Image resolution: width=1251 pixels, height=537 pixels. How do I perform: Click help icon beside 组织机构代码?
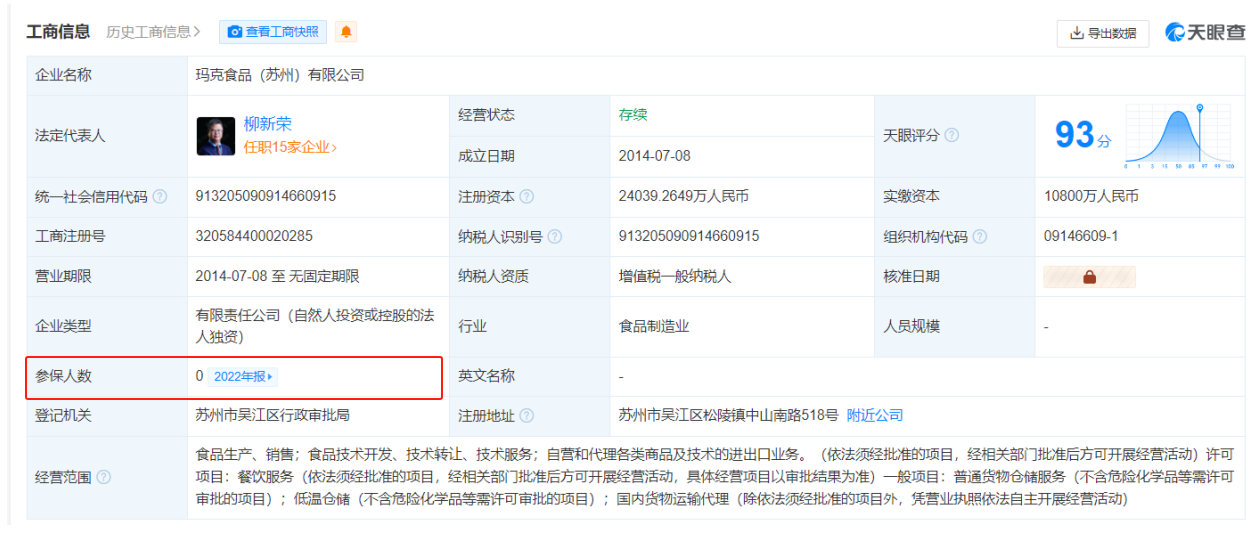(980, 237)
